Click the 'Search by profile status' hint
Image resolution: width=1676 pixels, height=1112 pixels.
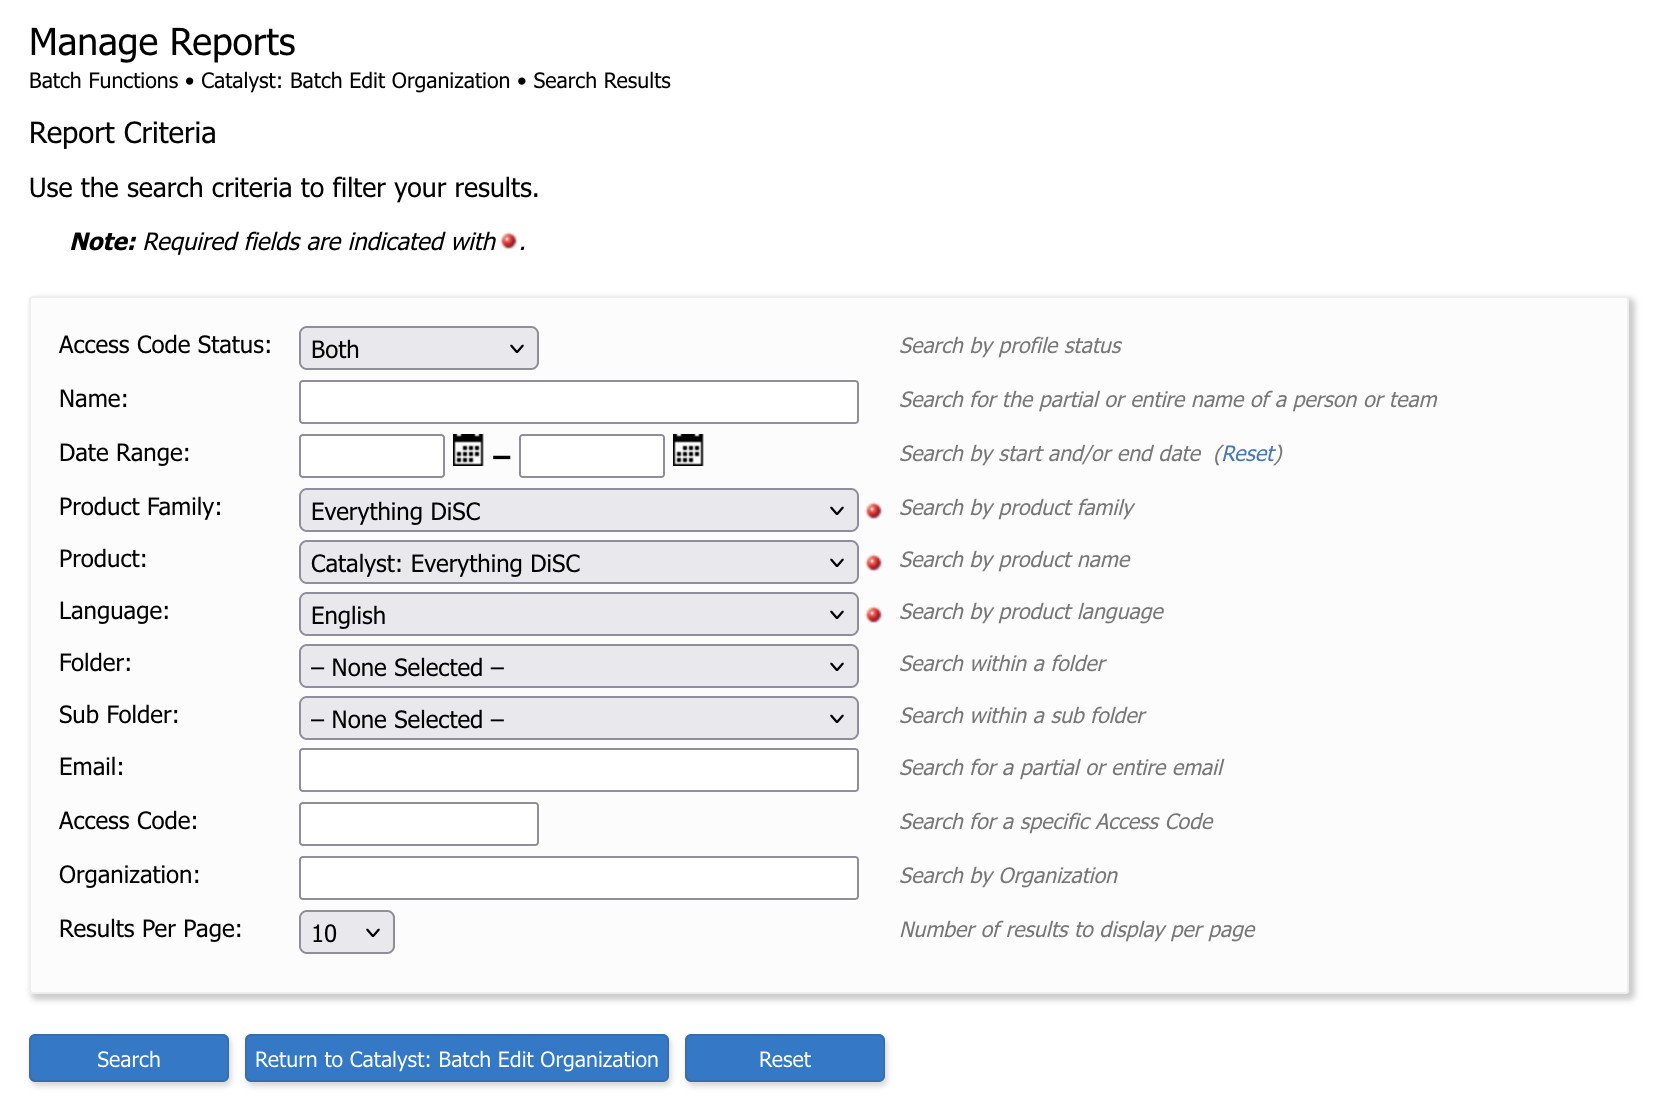(1011, 346)
